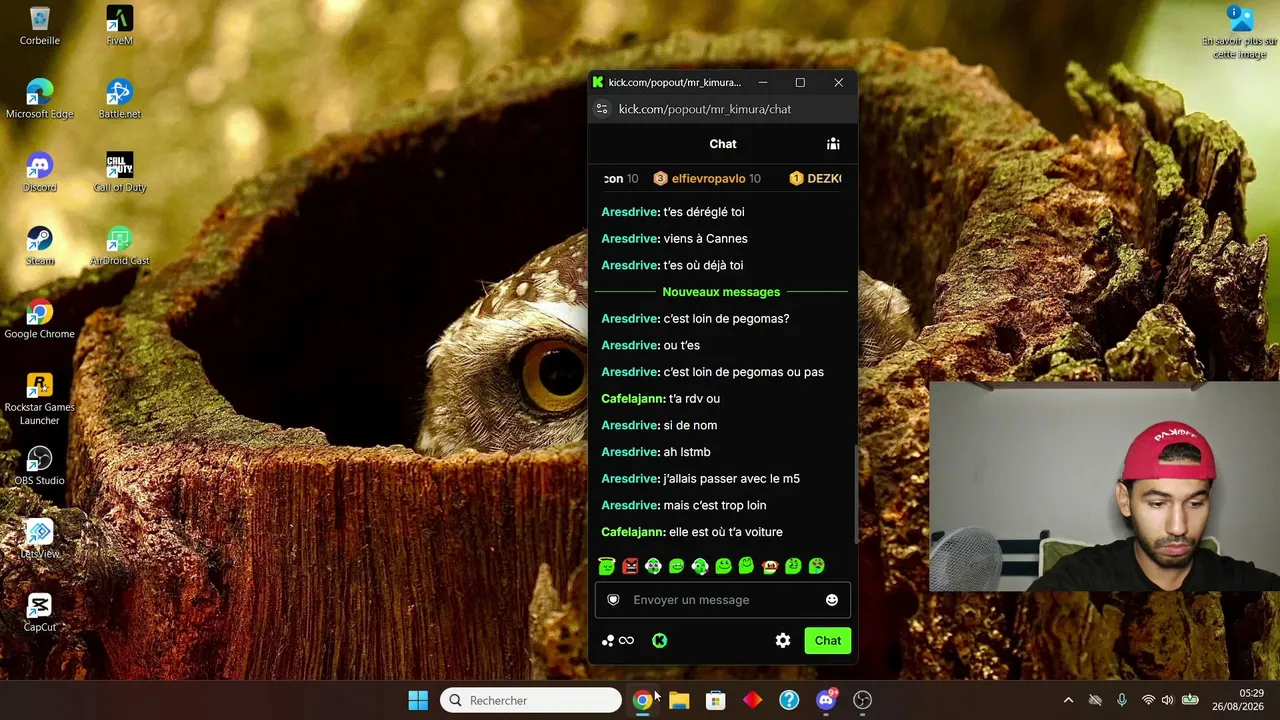Open the Windows Start button

tap(418, 700)
